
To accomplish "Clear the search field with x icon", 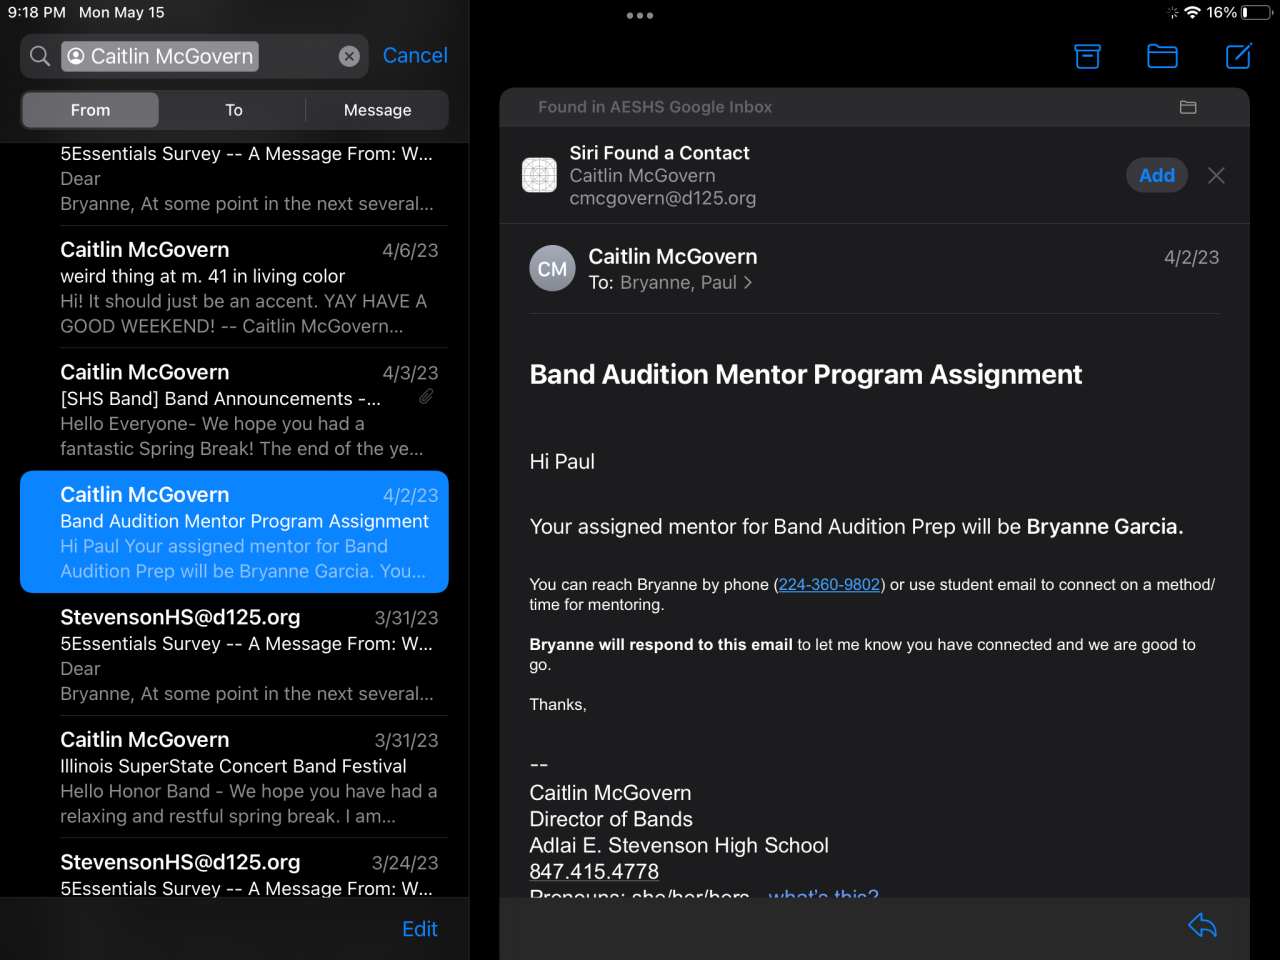I will (349, 56).
